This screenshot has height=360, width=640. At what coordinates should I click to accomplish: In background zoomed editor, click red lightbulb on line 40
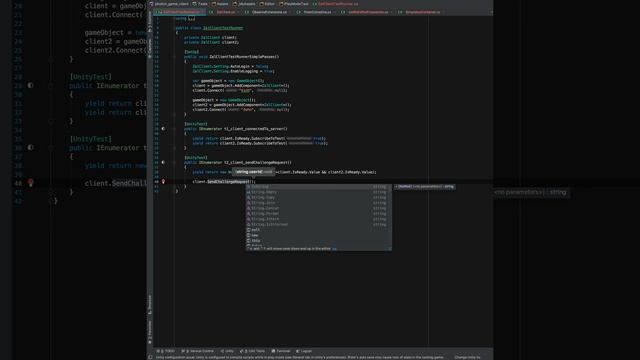pyautogui.click(x=31, y=183)
